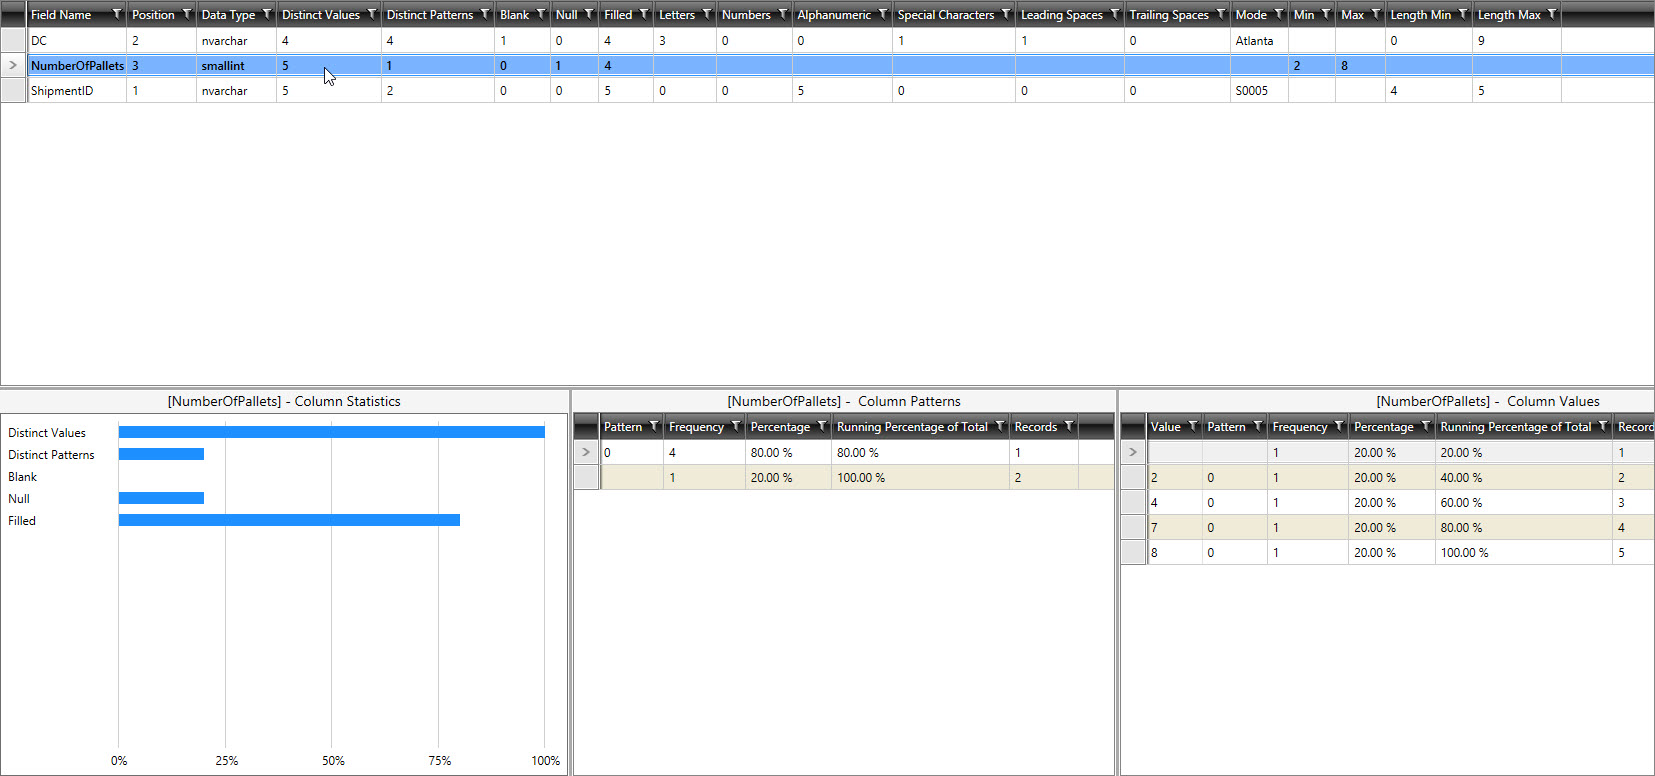Click the Mode column filter icon
1655x776 pixels.
point(1278,14)
